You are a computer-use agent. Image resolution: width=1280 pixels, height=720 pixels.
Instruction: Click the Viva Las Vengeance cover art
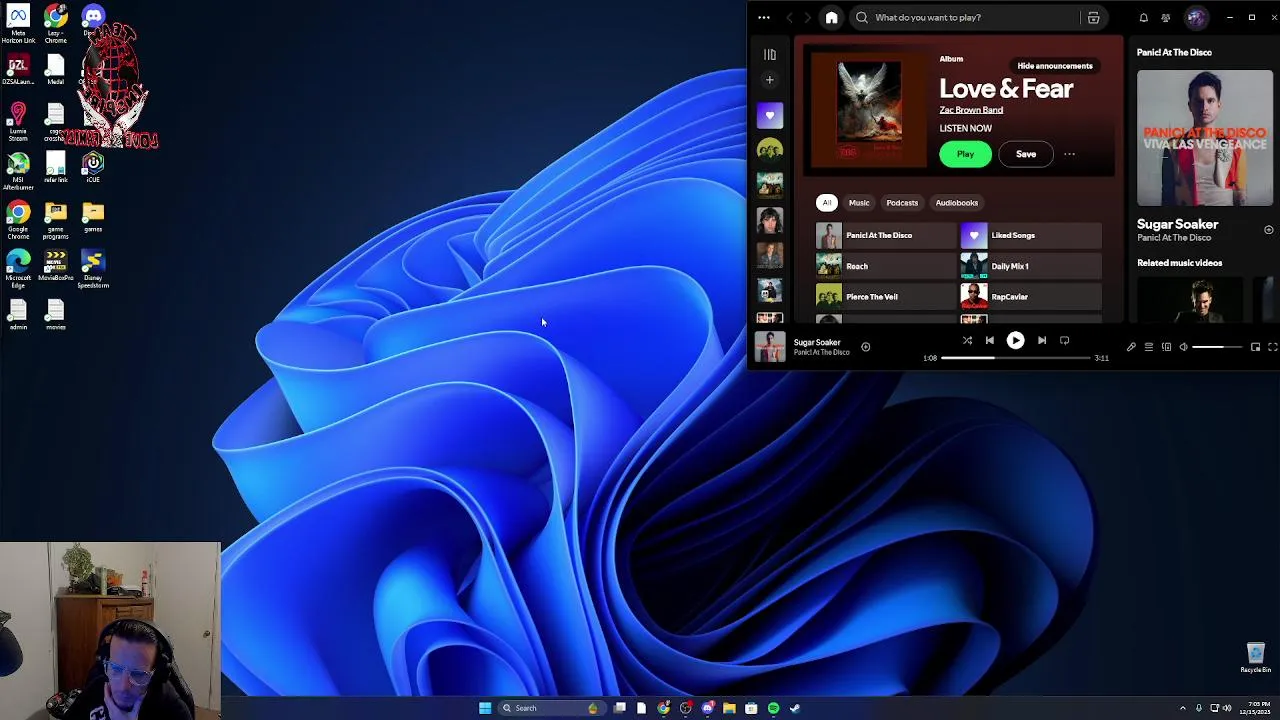1205,138
